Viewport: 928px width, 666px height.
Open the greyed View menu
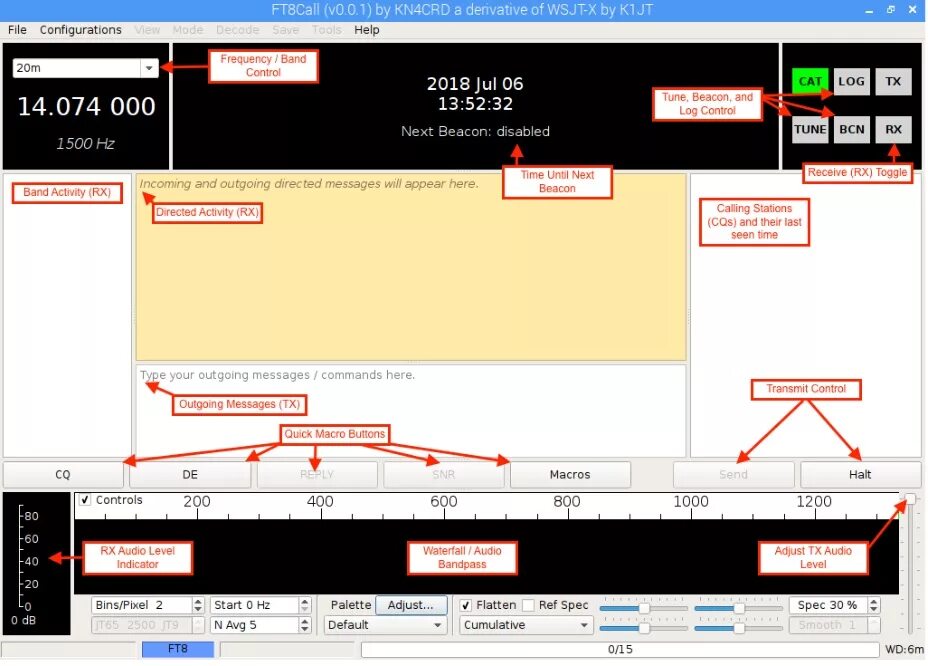tap(147, 30)
